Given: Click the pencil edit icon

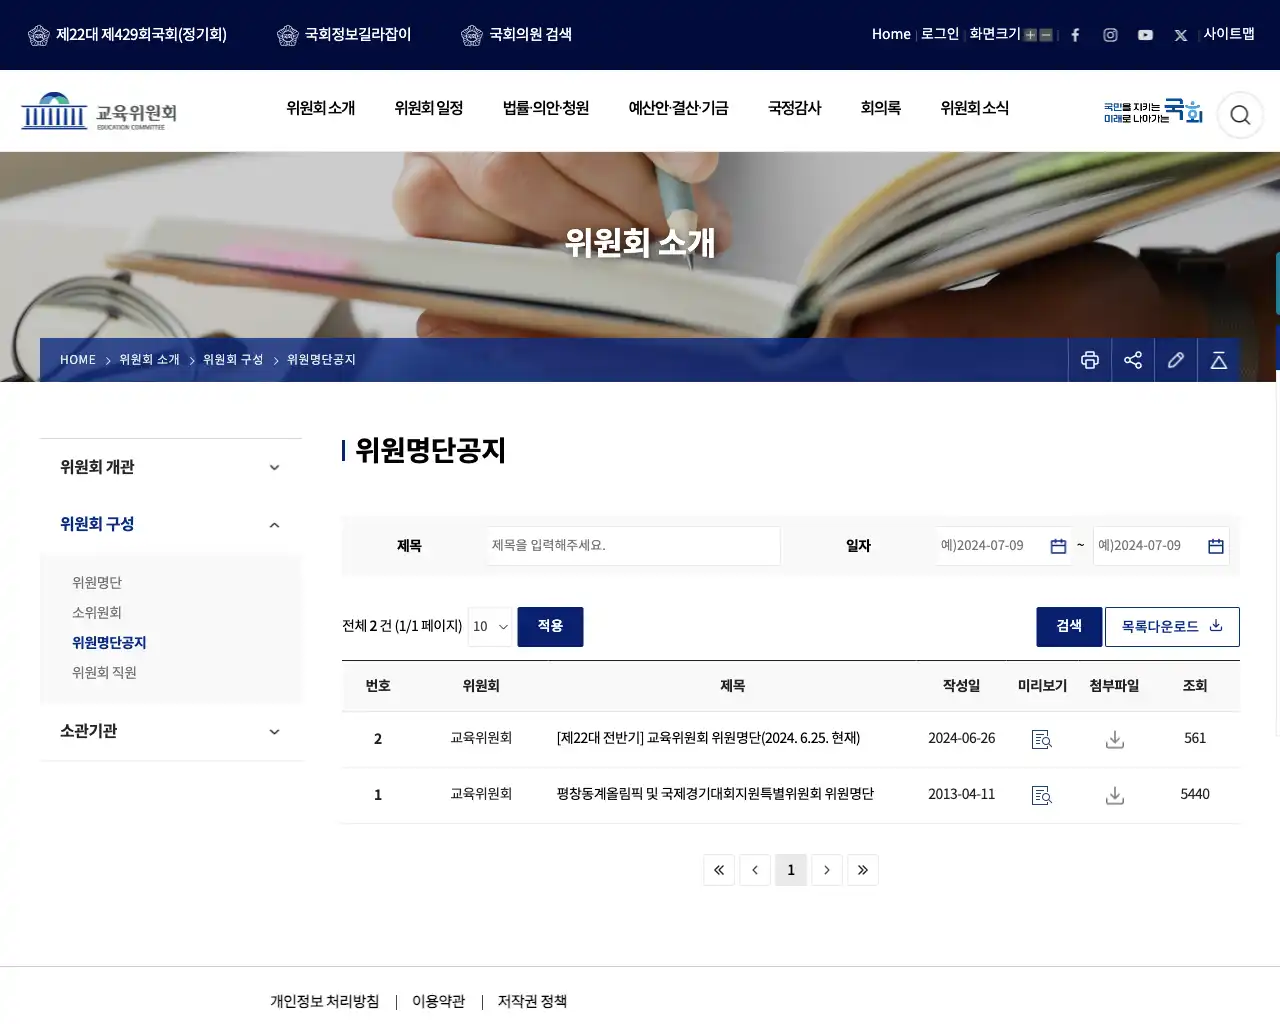Looking at the screenshot, I should 1176,360.
